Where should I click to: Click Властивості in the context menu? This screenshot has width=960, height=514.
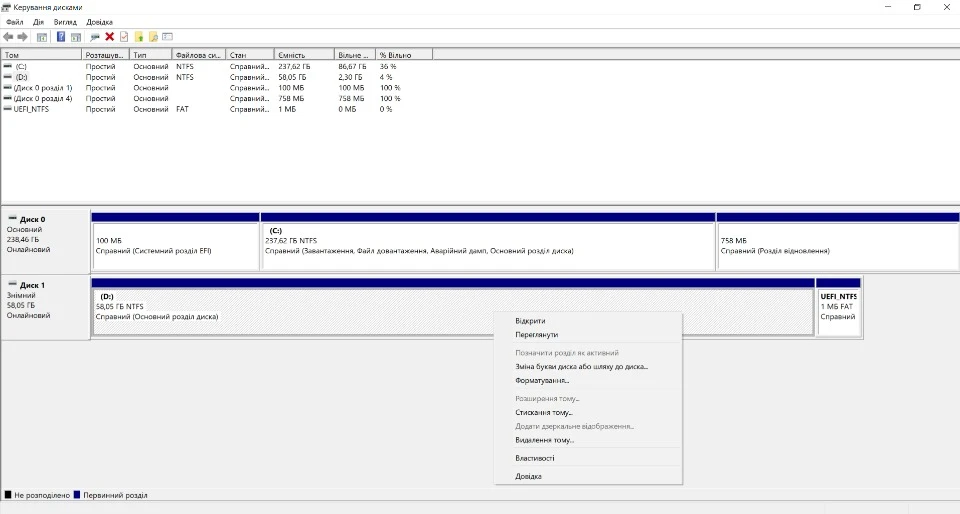pos(534,458)
